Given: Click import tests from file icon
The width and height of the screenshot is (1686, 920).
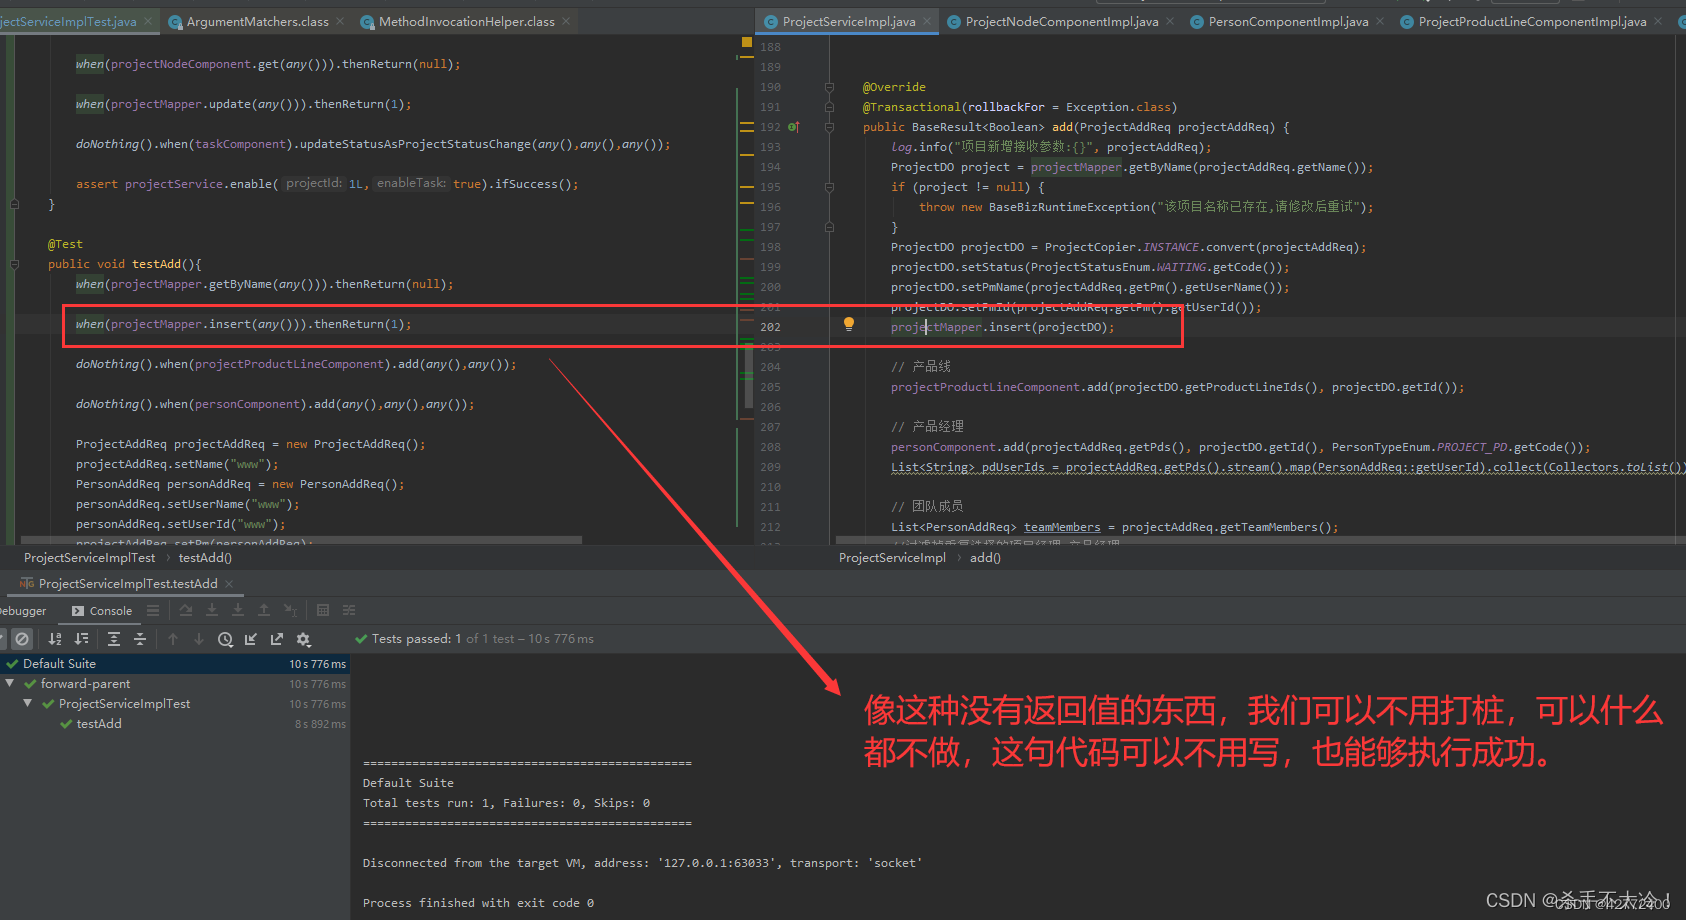Looking at the screenshot, I should [x=251, y=639].
